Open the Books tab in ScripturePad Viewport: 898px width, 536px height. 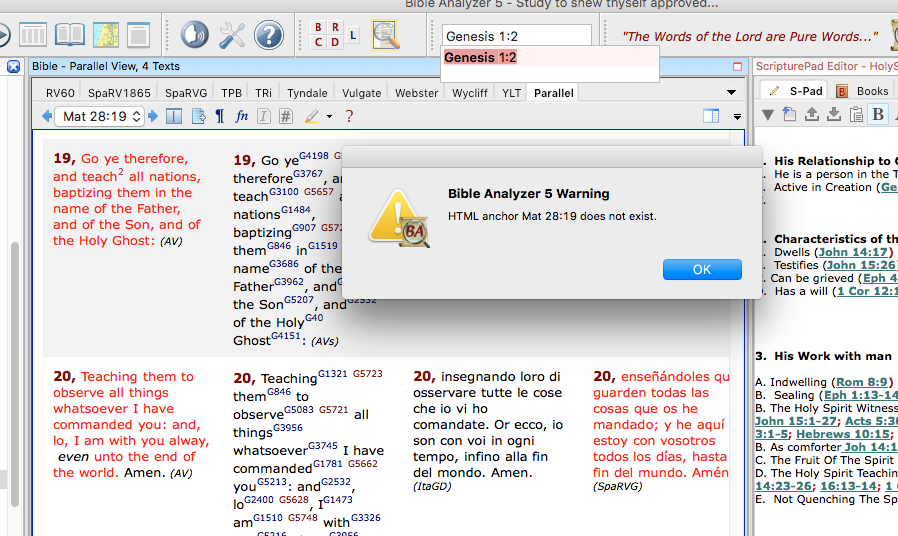(862, 91)
